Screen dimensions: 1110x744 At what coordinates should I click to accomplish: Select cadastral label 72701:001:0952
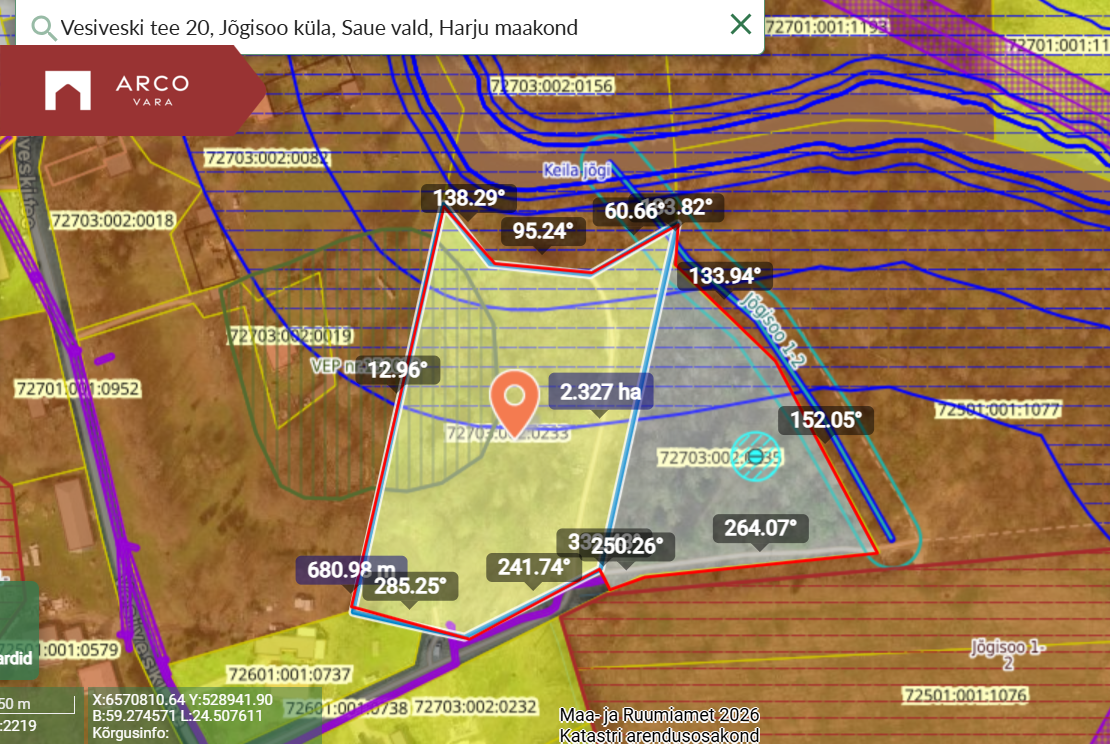(x=78, y=389)
